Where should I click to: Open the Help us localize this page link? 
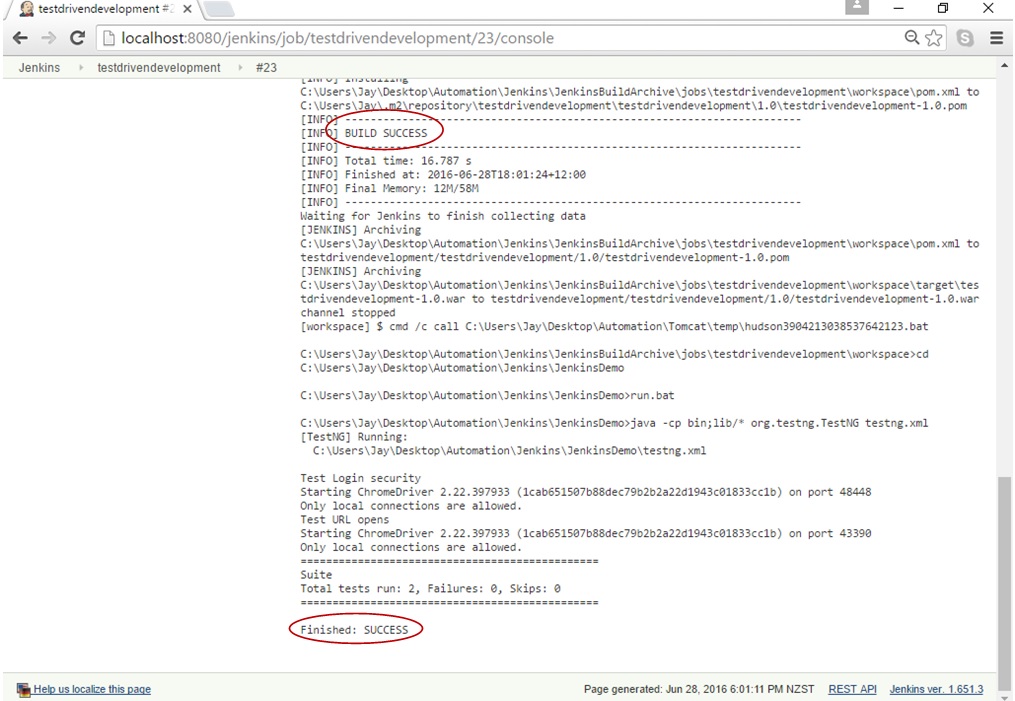coord(92,690)
